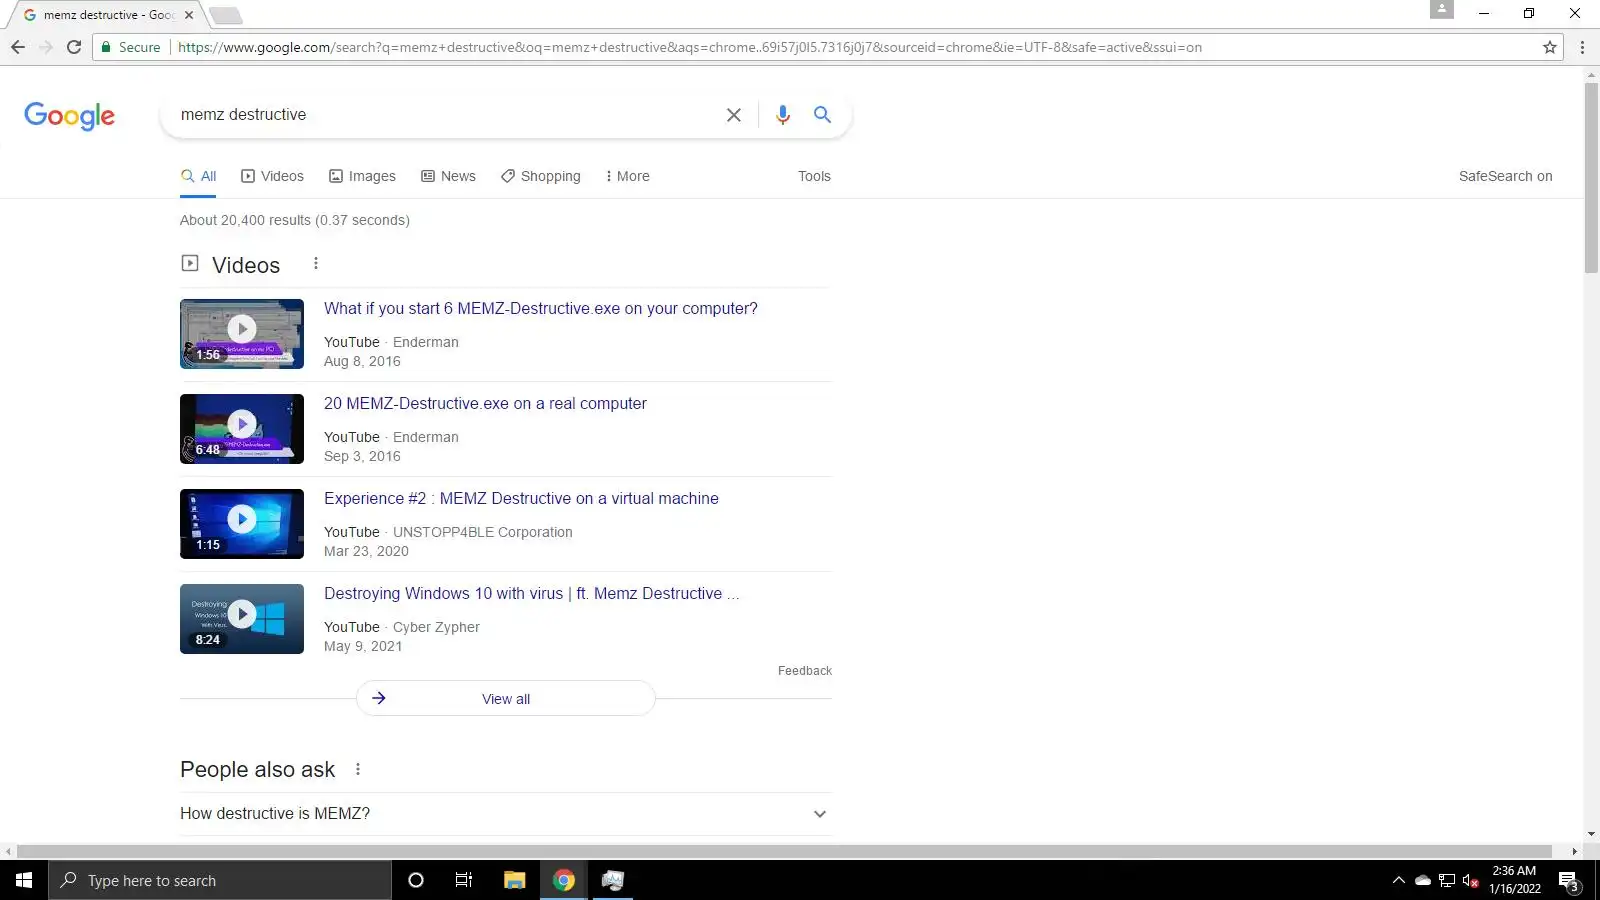Play the 8:24 video thumbnail
The image size is (1600, 900).
[242, 619]
